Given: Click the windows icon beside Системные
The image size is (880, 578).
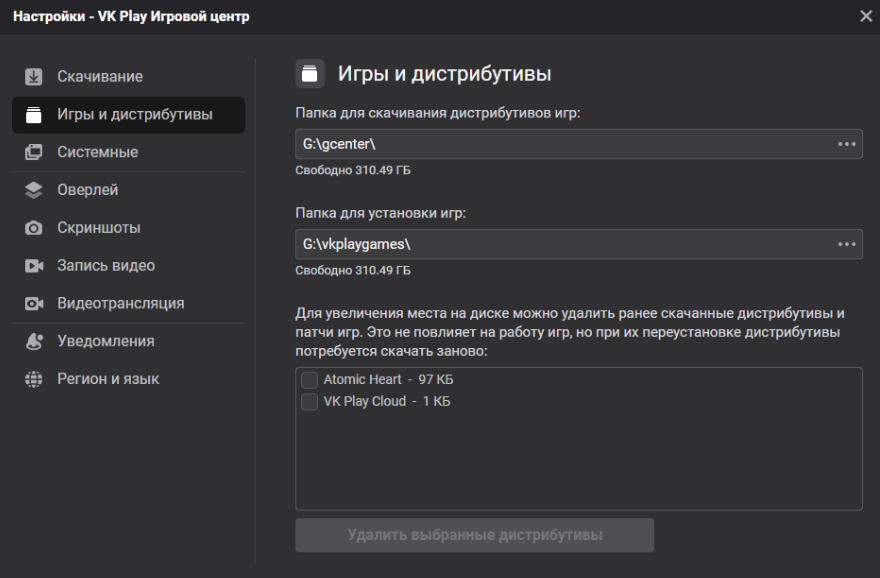Looking at the screenshot, I should (34, 152).
